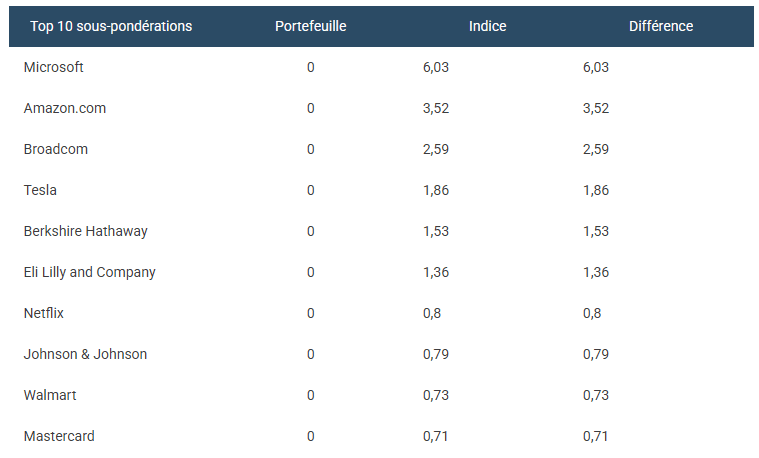
Task: Click the Tesla row label
Action: coord(40,190)
